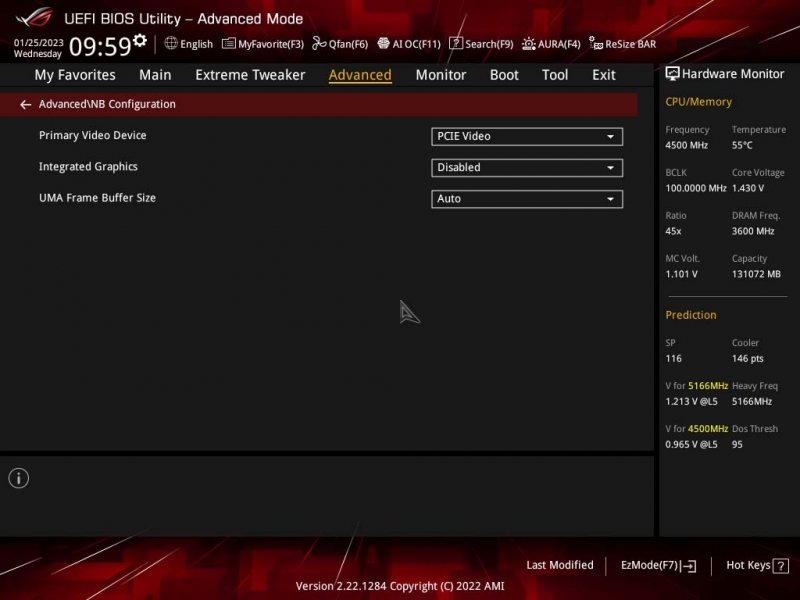Open the Integrated Graphics dropdown
This screenshot has height=600, width=800.
click(527, 168)
